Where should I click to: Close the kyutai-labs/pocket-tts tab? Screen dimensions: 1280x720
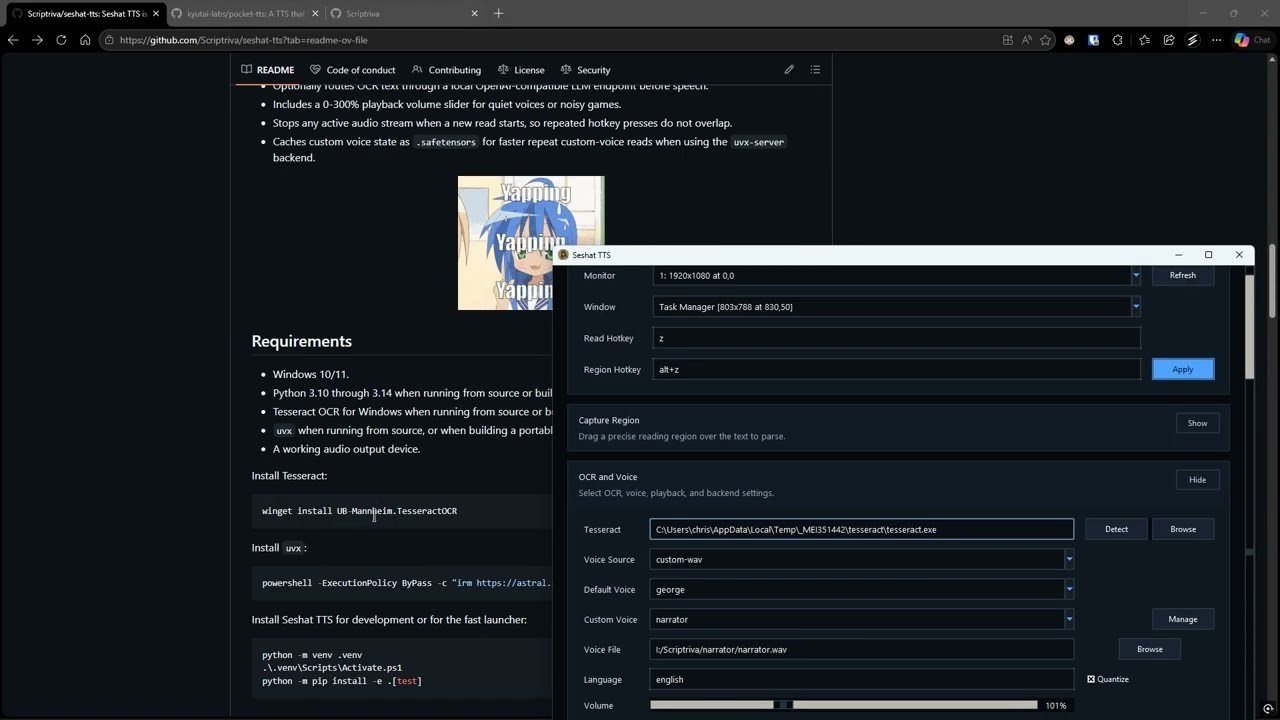coord(315,13)
